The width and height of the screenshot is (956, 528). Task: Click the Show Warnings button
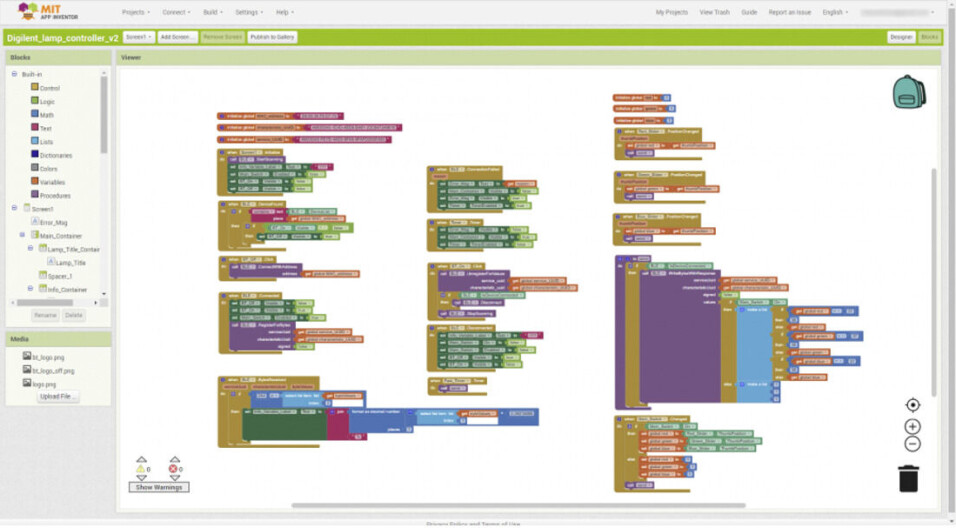[x=159, y=487]
